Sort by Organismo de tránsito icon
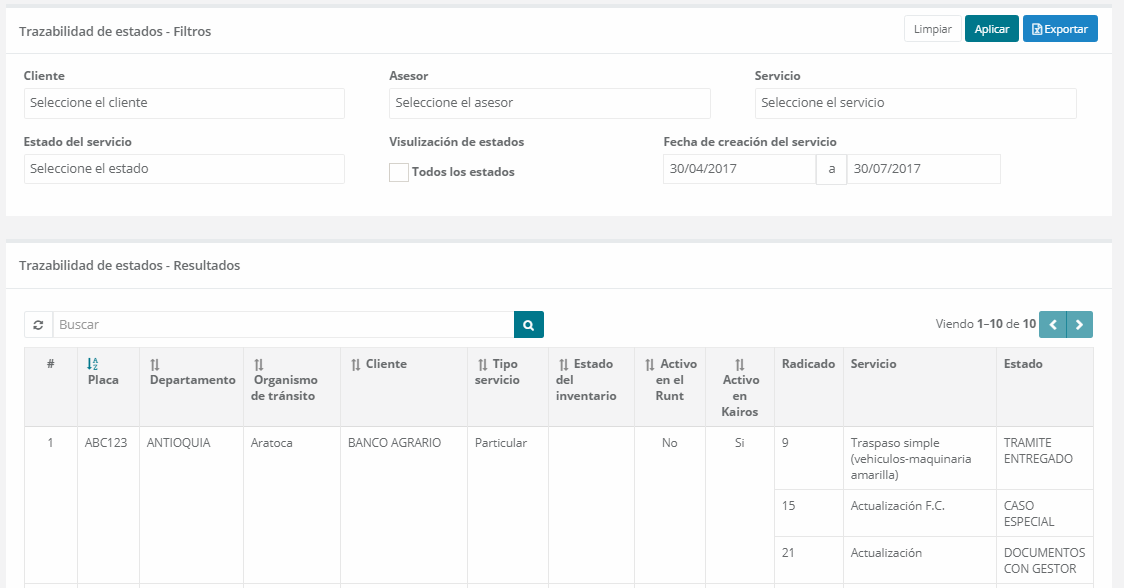The height and width of the screenshot is (588, 1124). click(259, 365)
